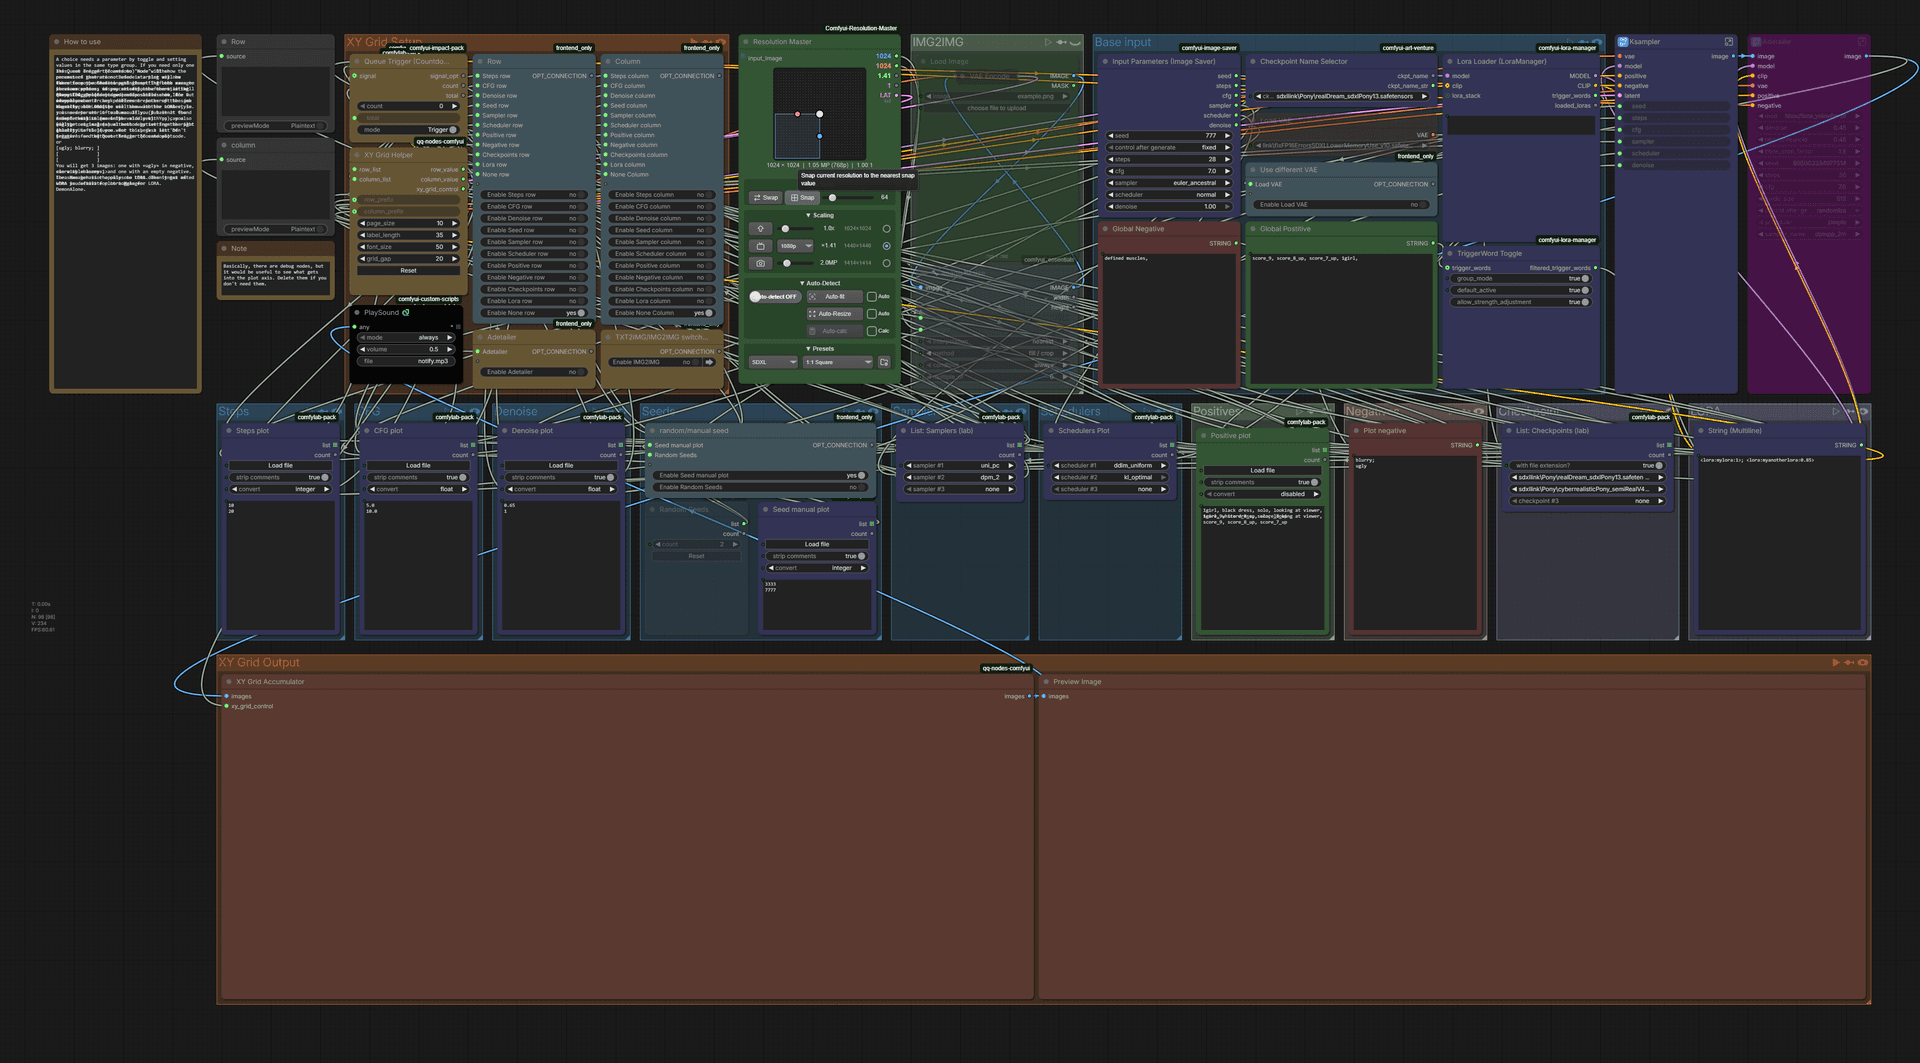Click the XY Grid Output group bypass icon
This screenshot has width=1920, height=1063.
click(x=1849, y=662)
